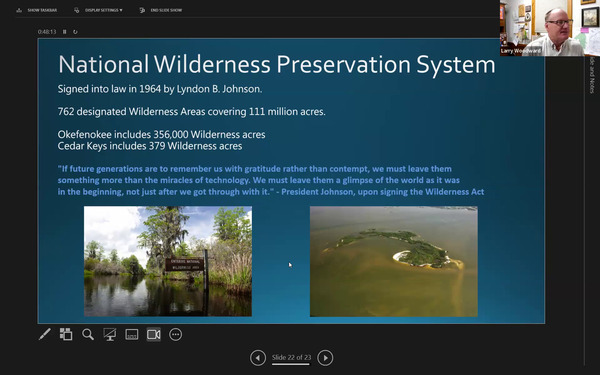Click 'Cedar Keys includes 379 Wilderness acres'
The image size is (600, 375).
point(150,146)
